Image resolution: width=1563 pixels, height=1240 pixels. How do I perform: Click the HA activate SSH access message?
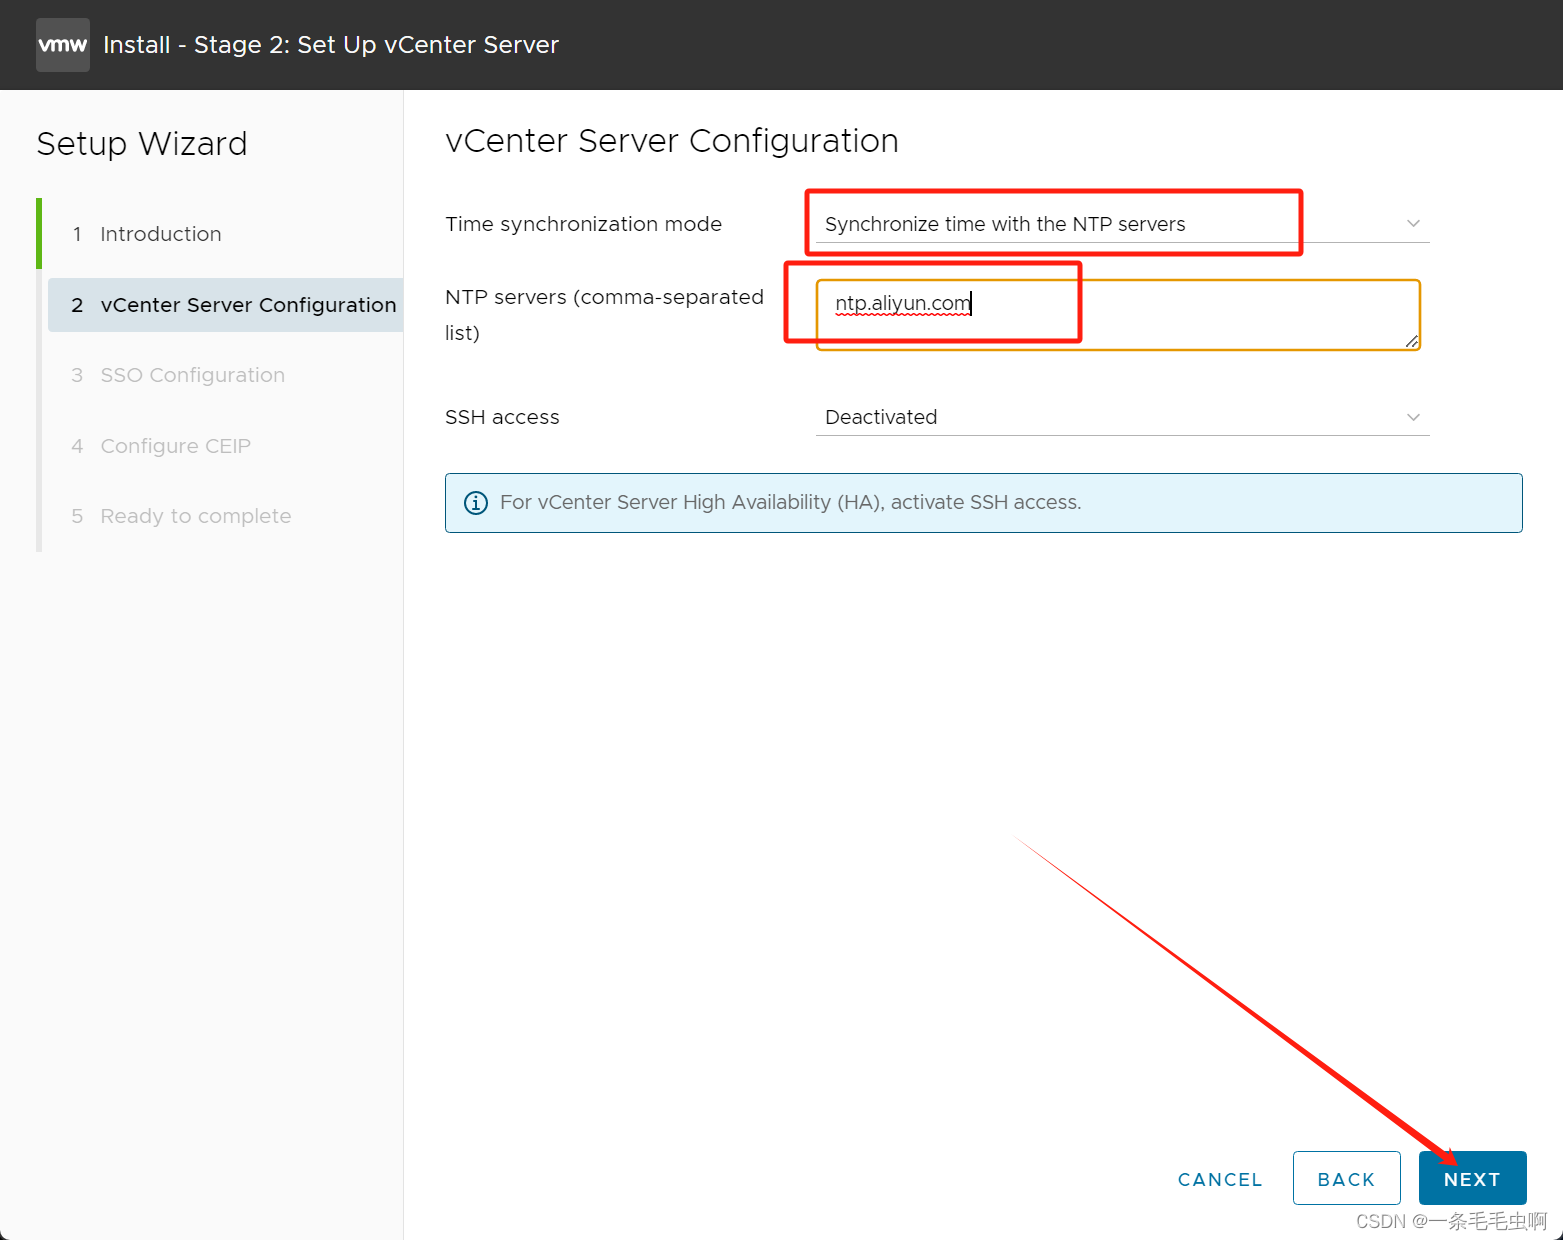790,502
